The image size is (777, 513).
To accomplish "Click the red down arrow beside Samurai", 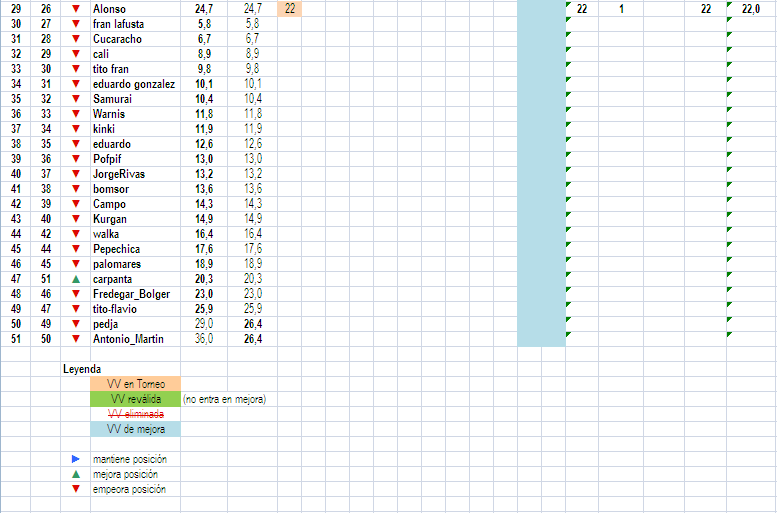I will tap(76, 99).
